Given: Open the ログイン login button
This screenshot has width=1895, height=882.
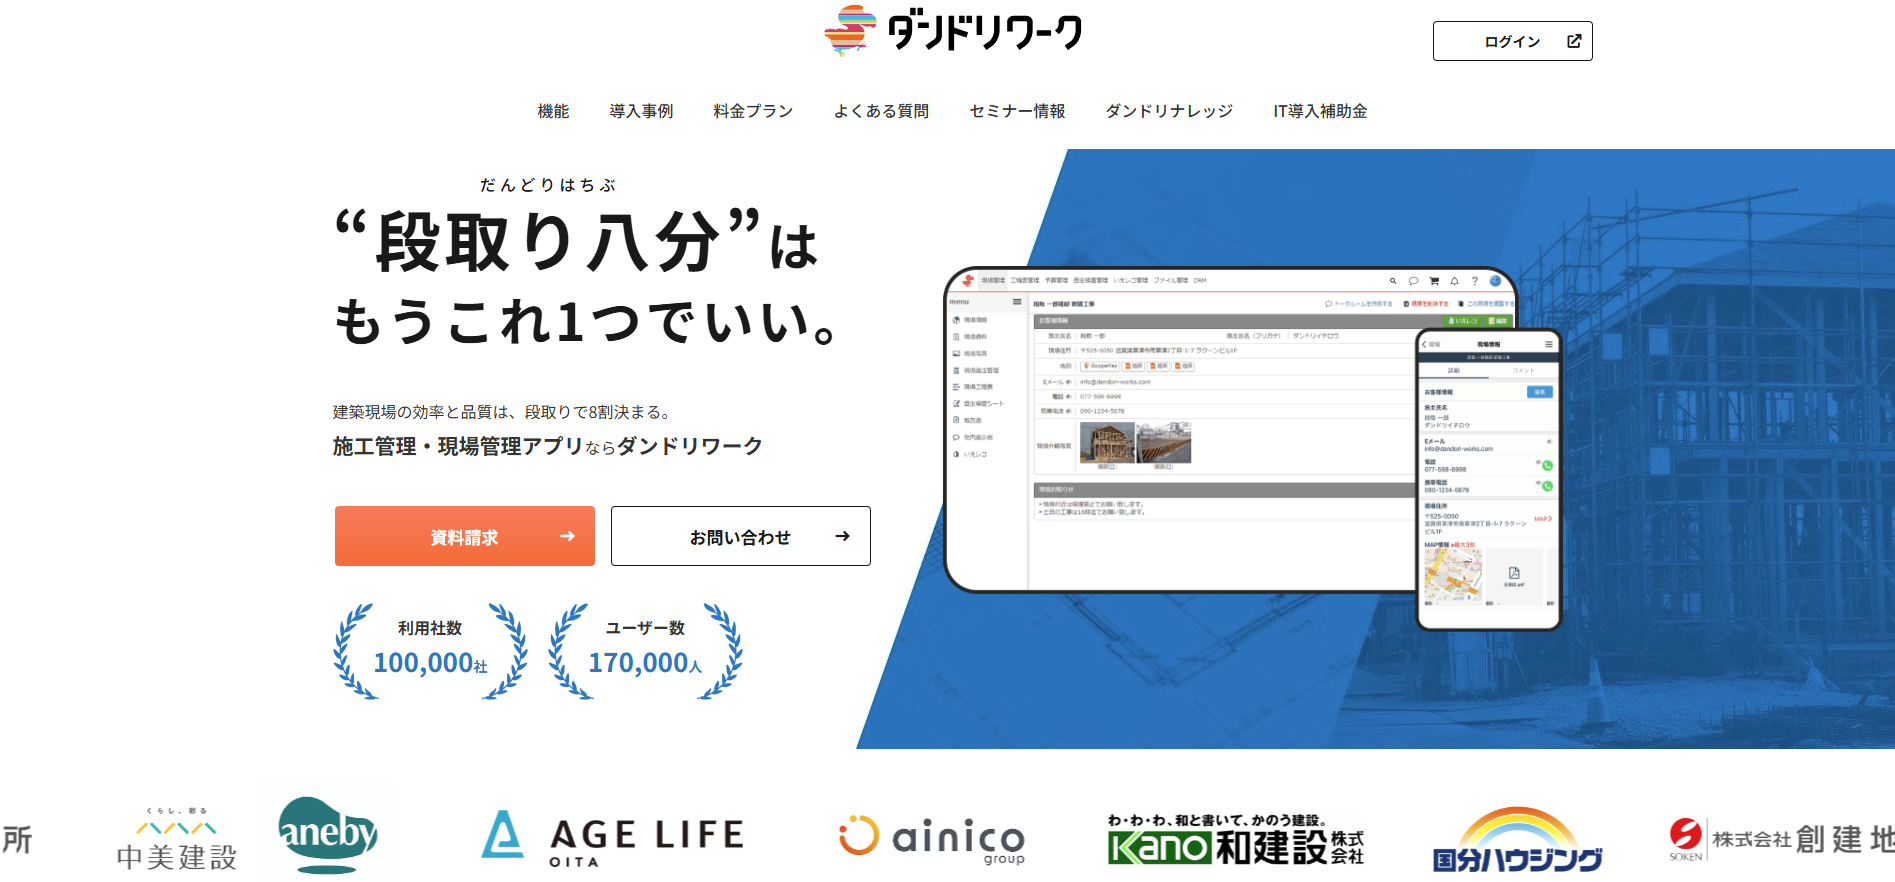Looking at the screenshot, I should pos(1512,41).
